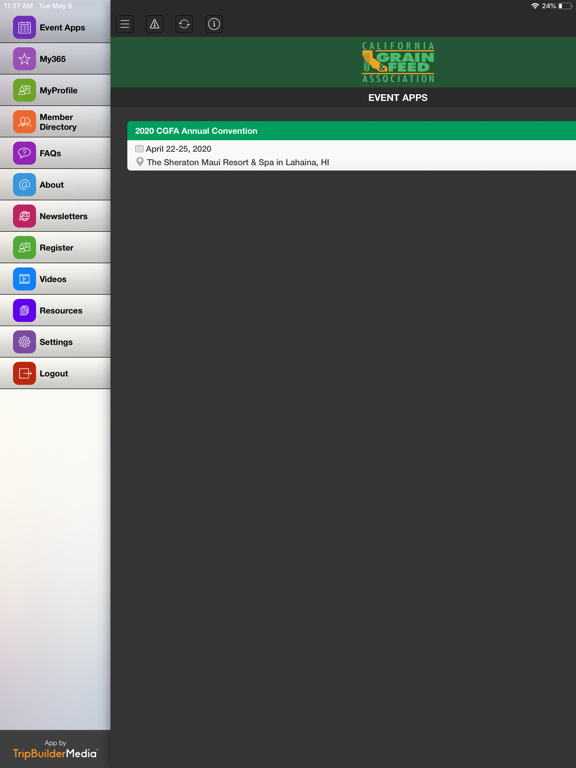Tap the battery status indicator
The width and height of the screenshot is (576, 768).
click(x=564, y=6)
